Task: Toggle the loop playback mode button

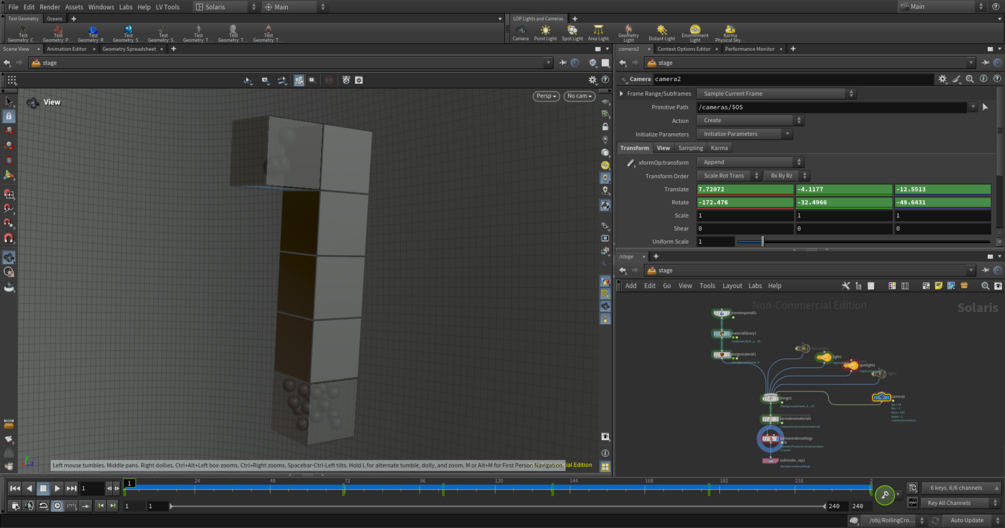Action: pos(43,506)
